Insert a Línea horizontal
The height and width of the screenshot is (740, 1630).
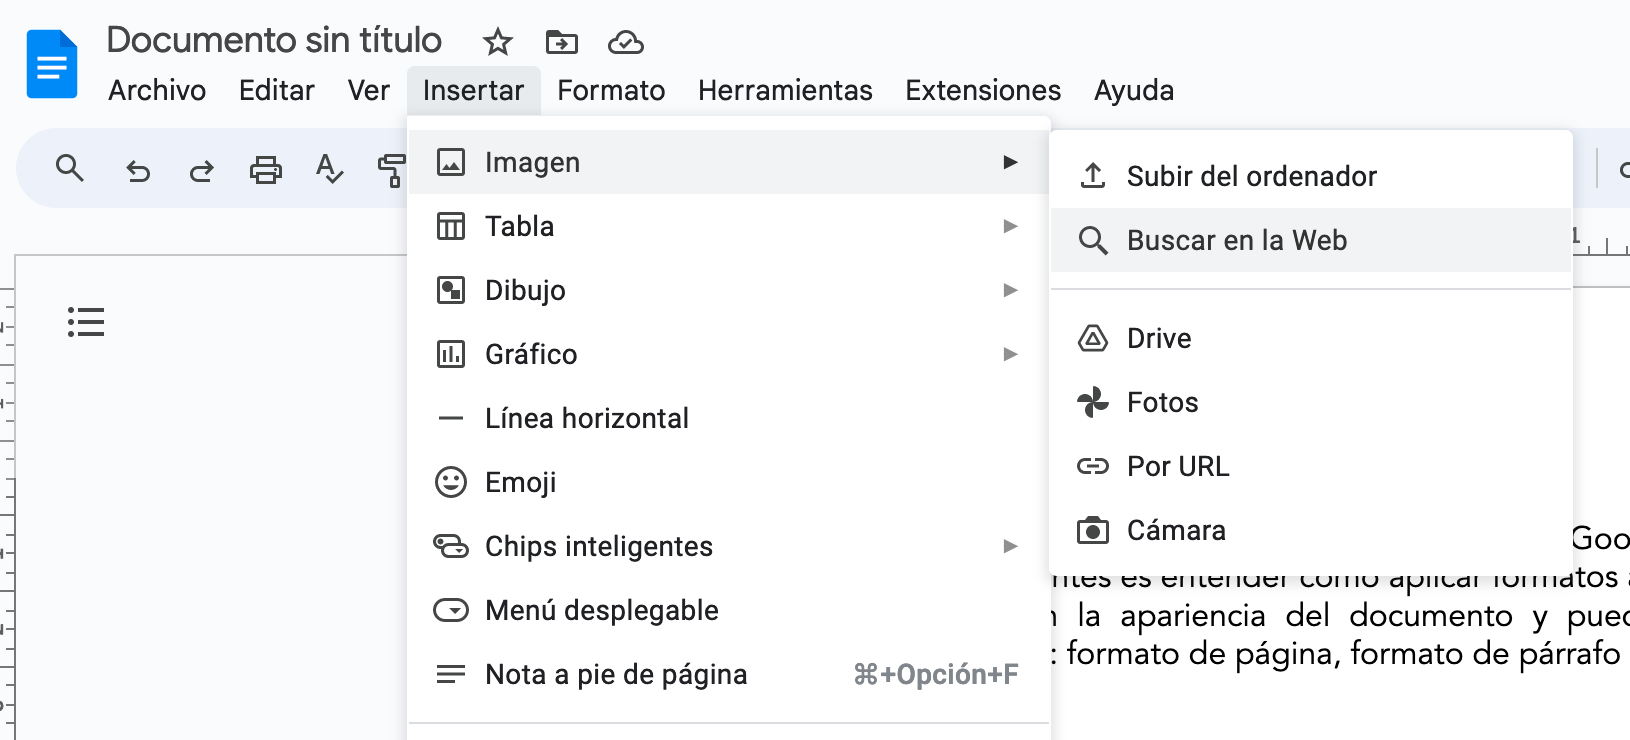(586, 418)
